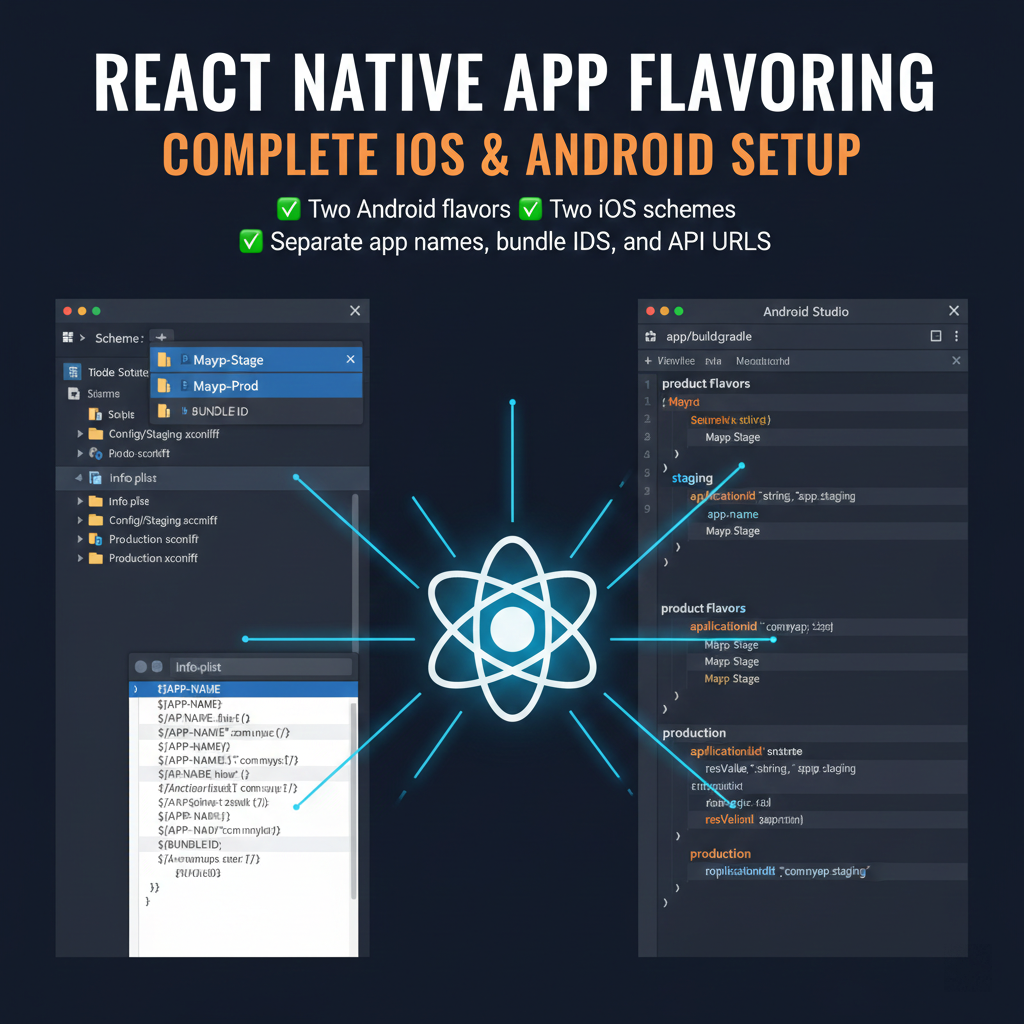1024x1024 pixels.
Task: Close the Android Studio tab bar with X
Action: click(x=956, y=360)
